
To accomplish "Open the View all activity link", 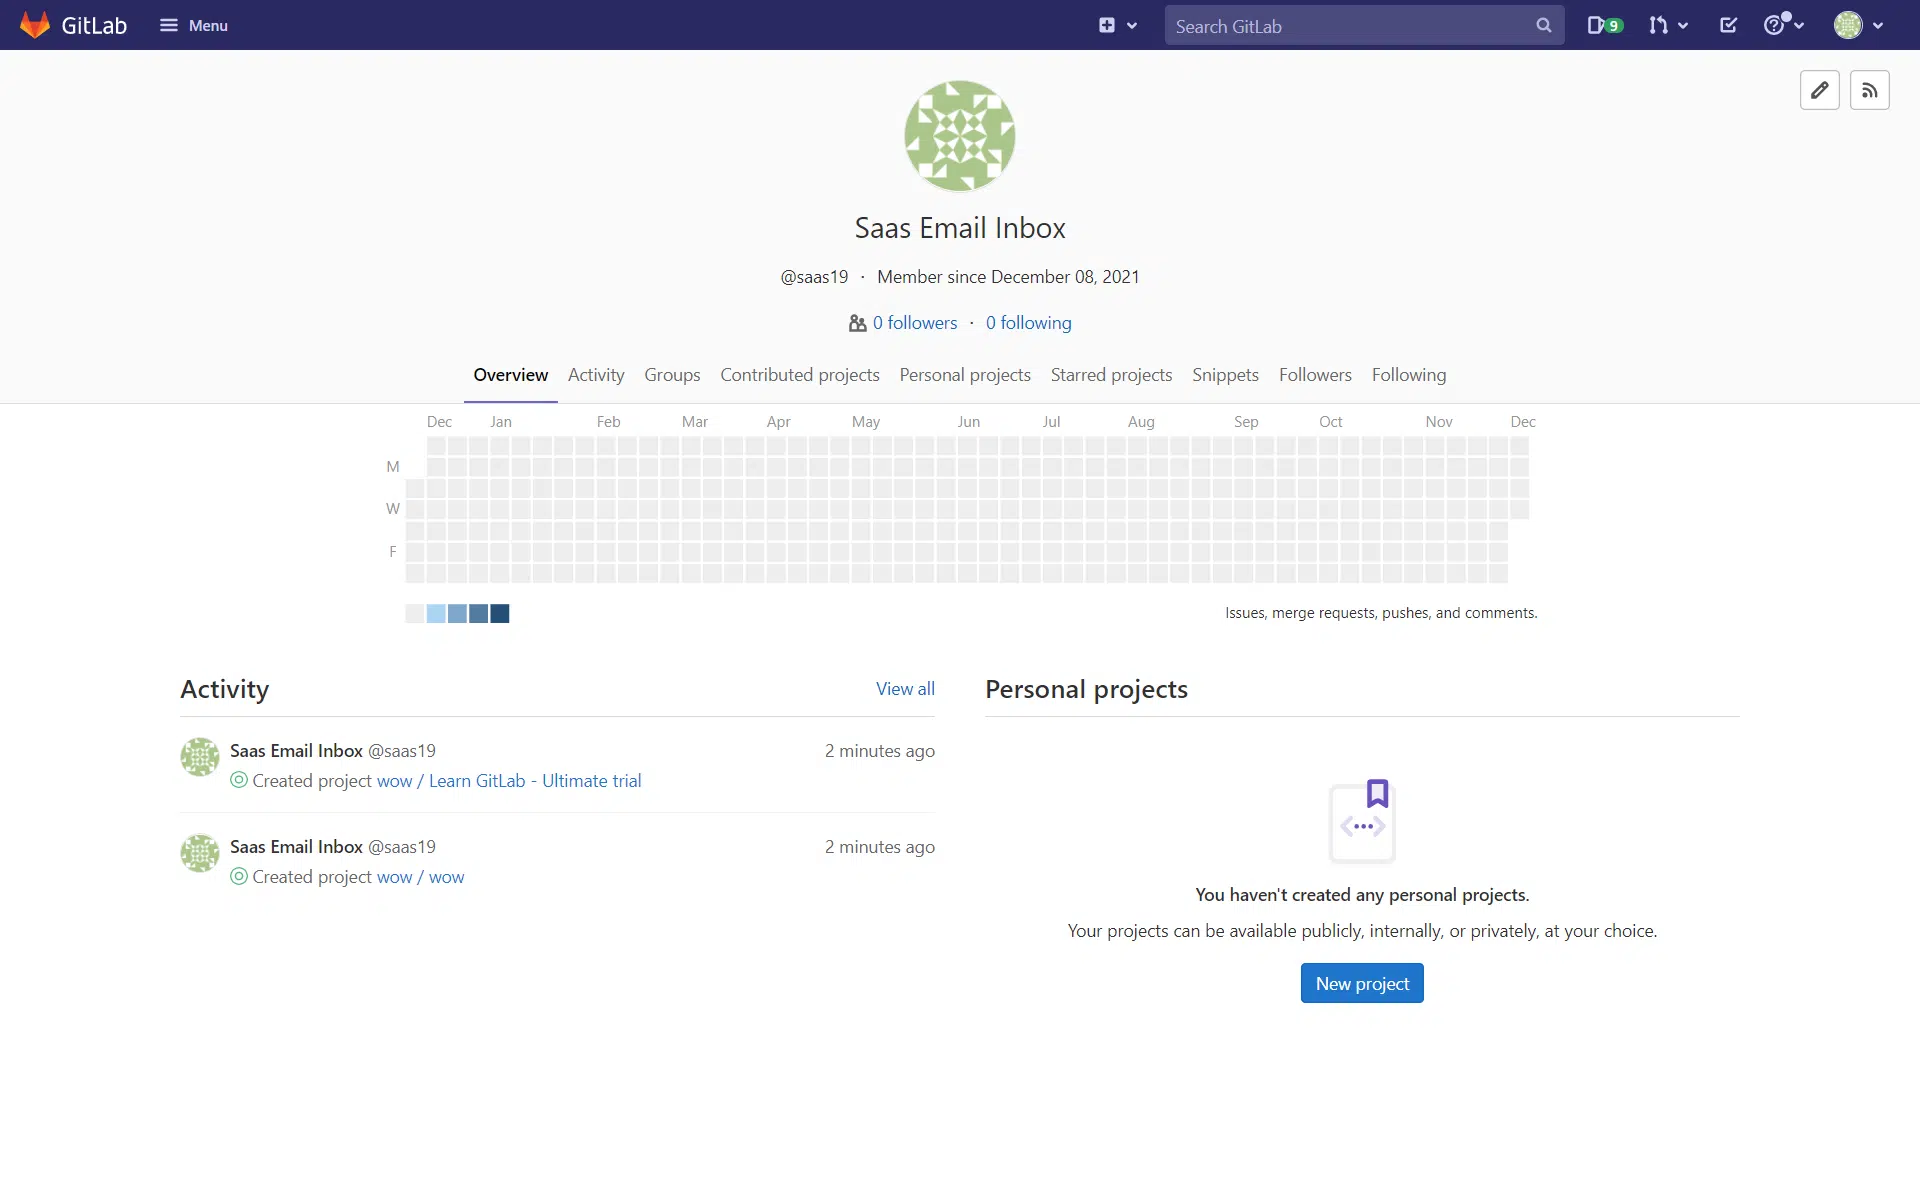I will [905, 689].
